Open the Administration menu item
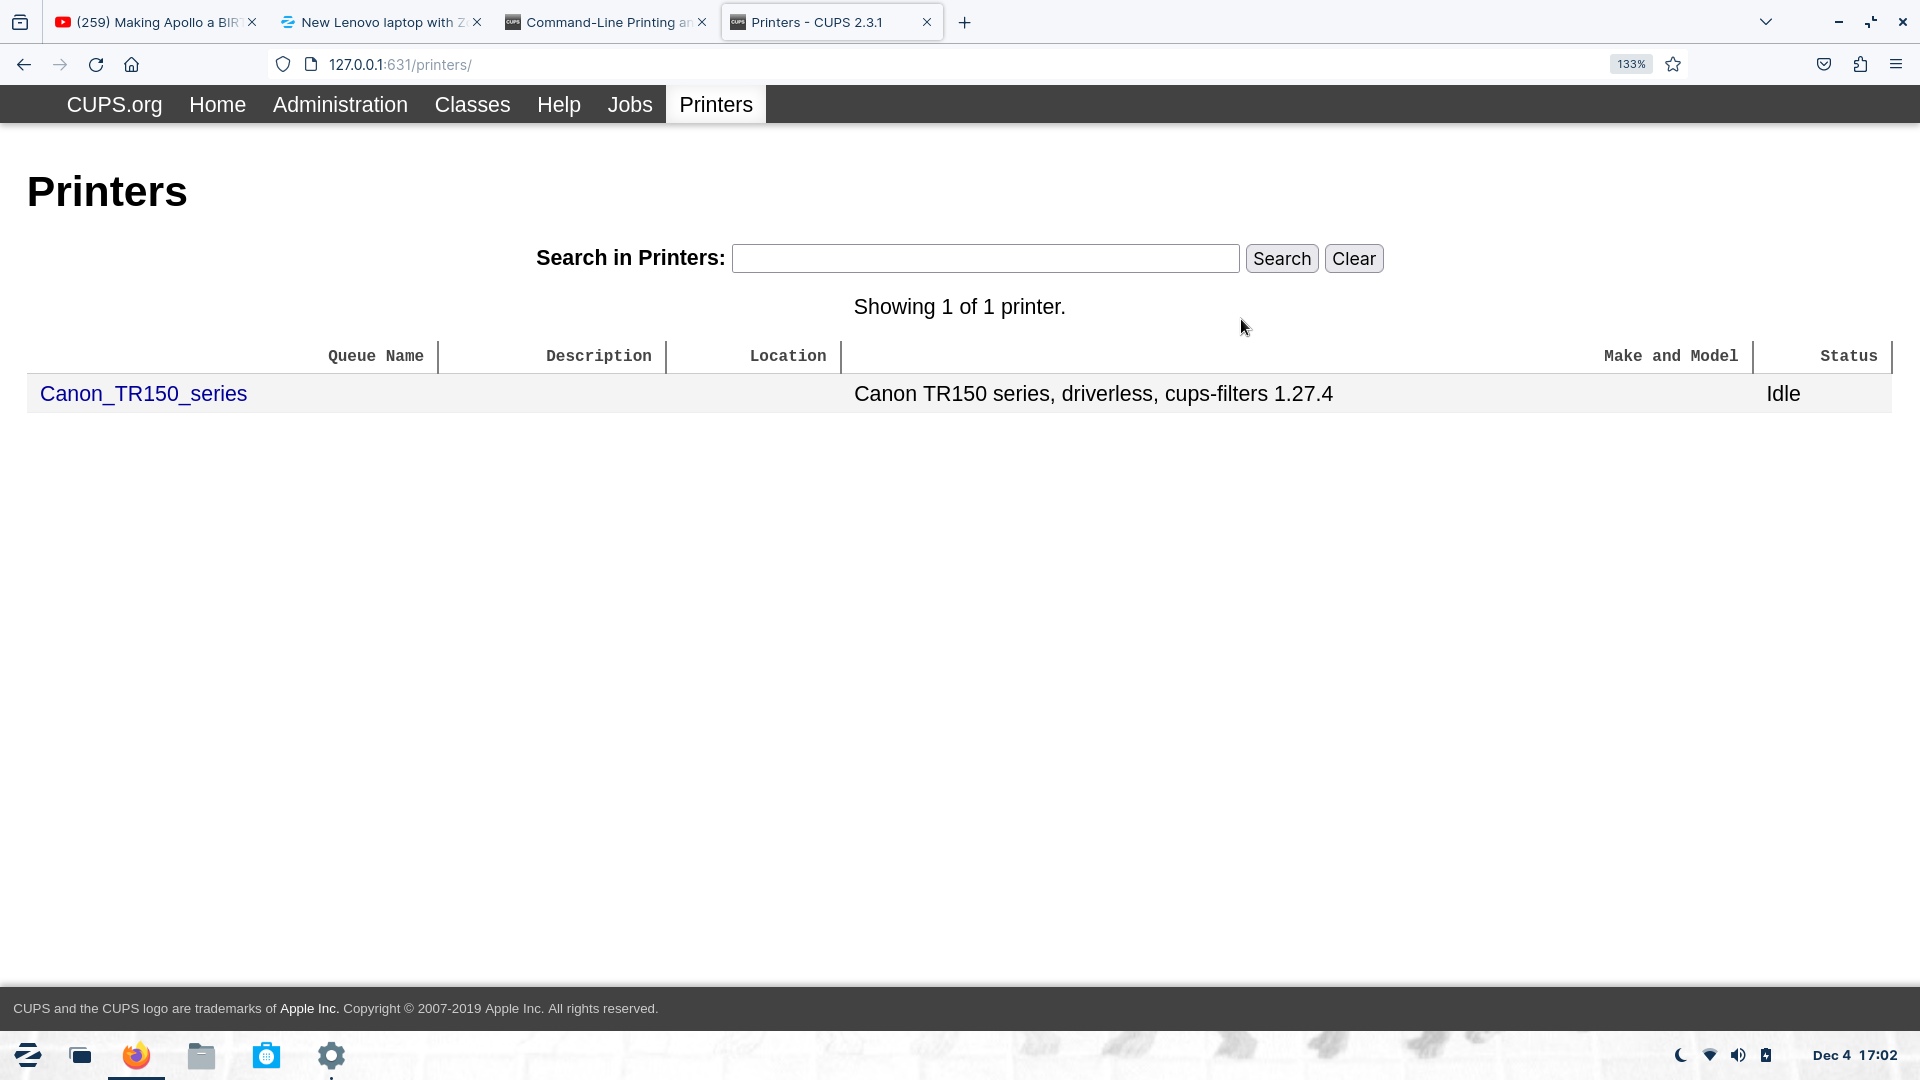1920x1080 pixels. (x=340, y=105)
